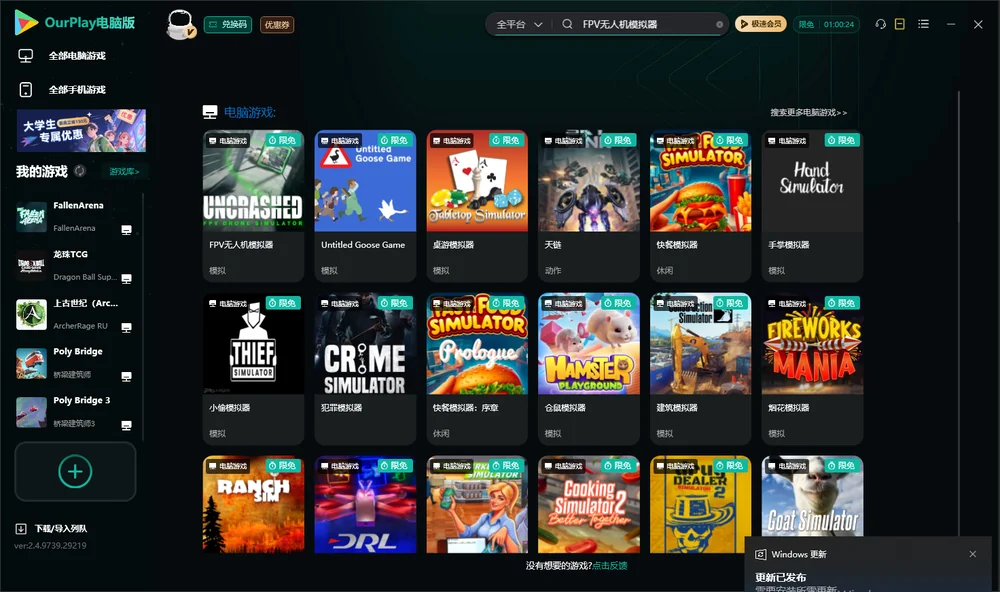Open the 仓鼠模拟器 Hamster Playground card

click(589, 369)
